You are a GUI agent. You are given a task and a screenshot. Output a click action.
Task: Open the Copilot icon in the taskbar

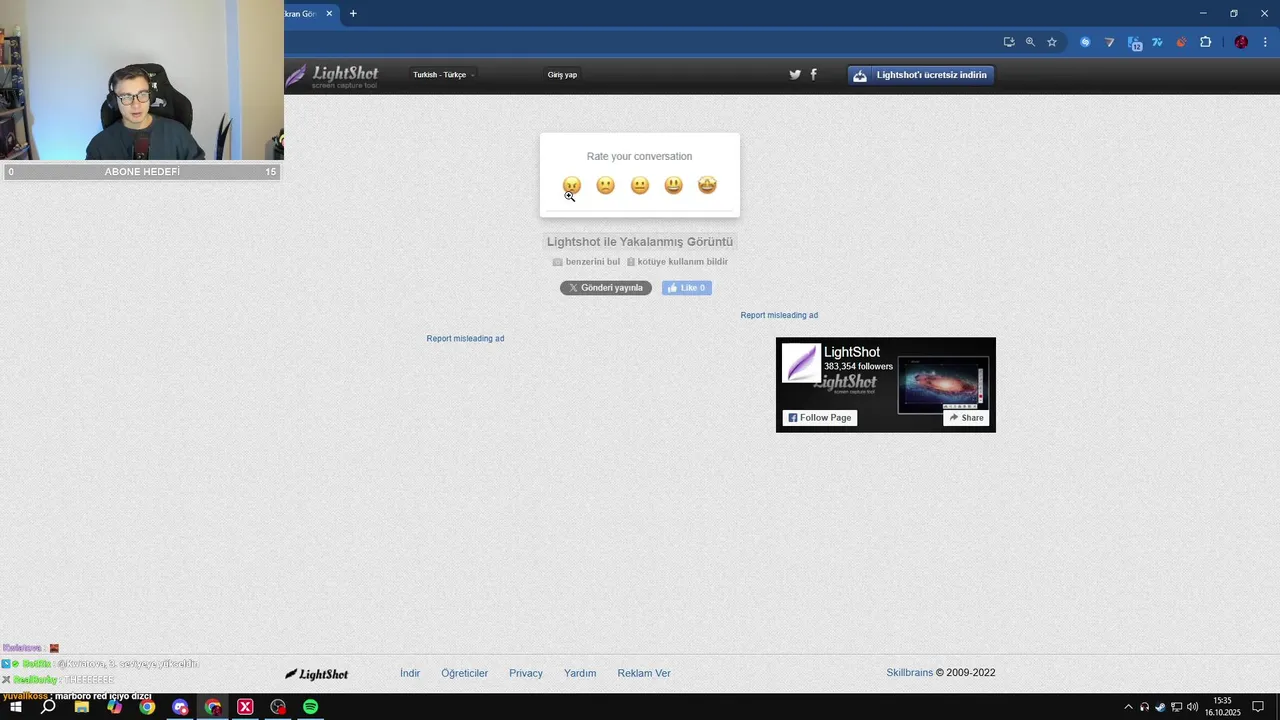115,707
